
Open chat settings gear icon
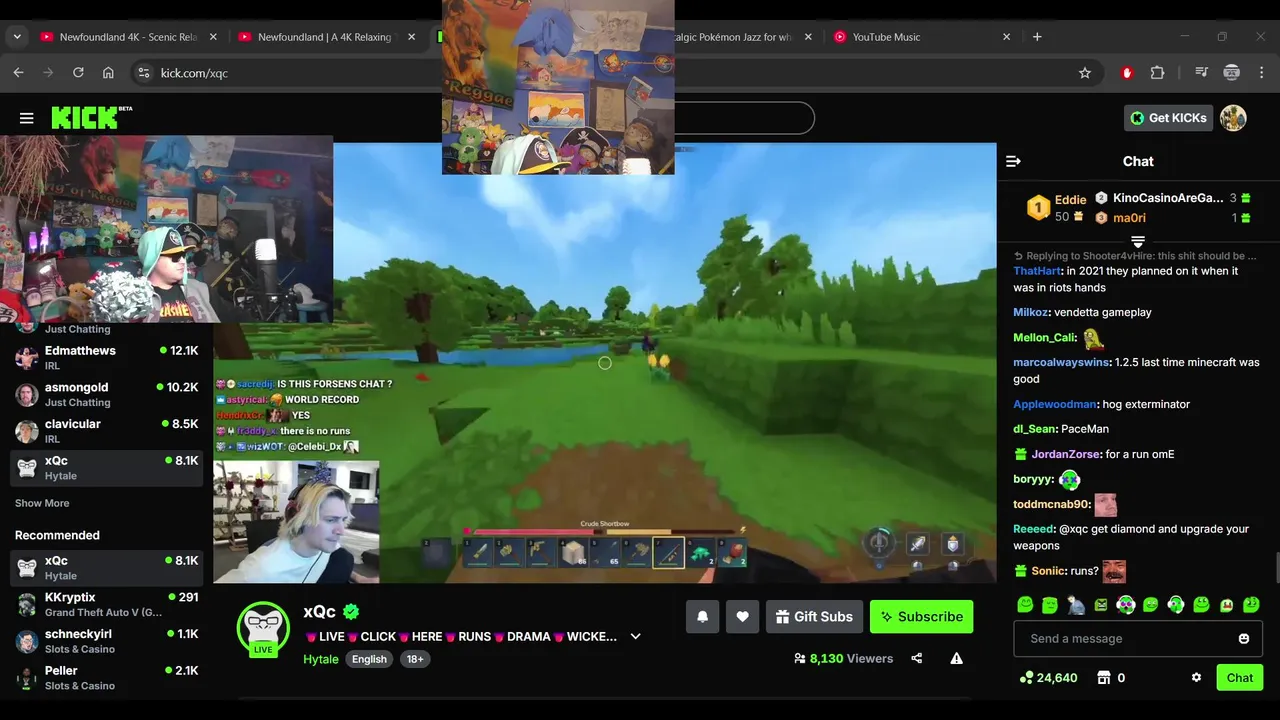point(1196,677)
